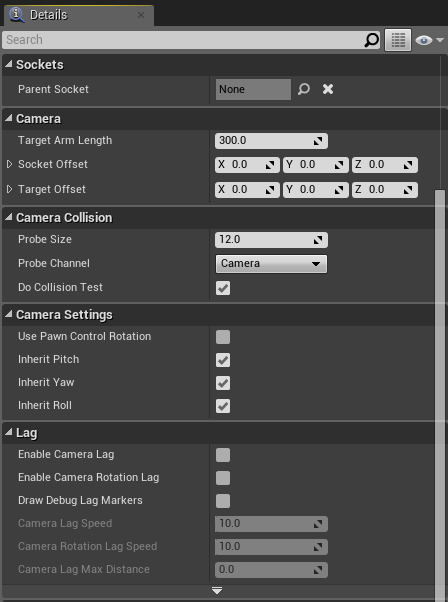This screenshot has width=448, height=602.
Task: Click the Search field
Action: (x=191, y=40)
